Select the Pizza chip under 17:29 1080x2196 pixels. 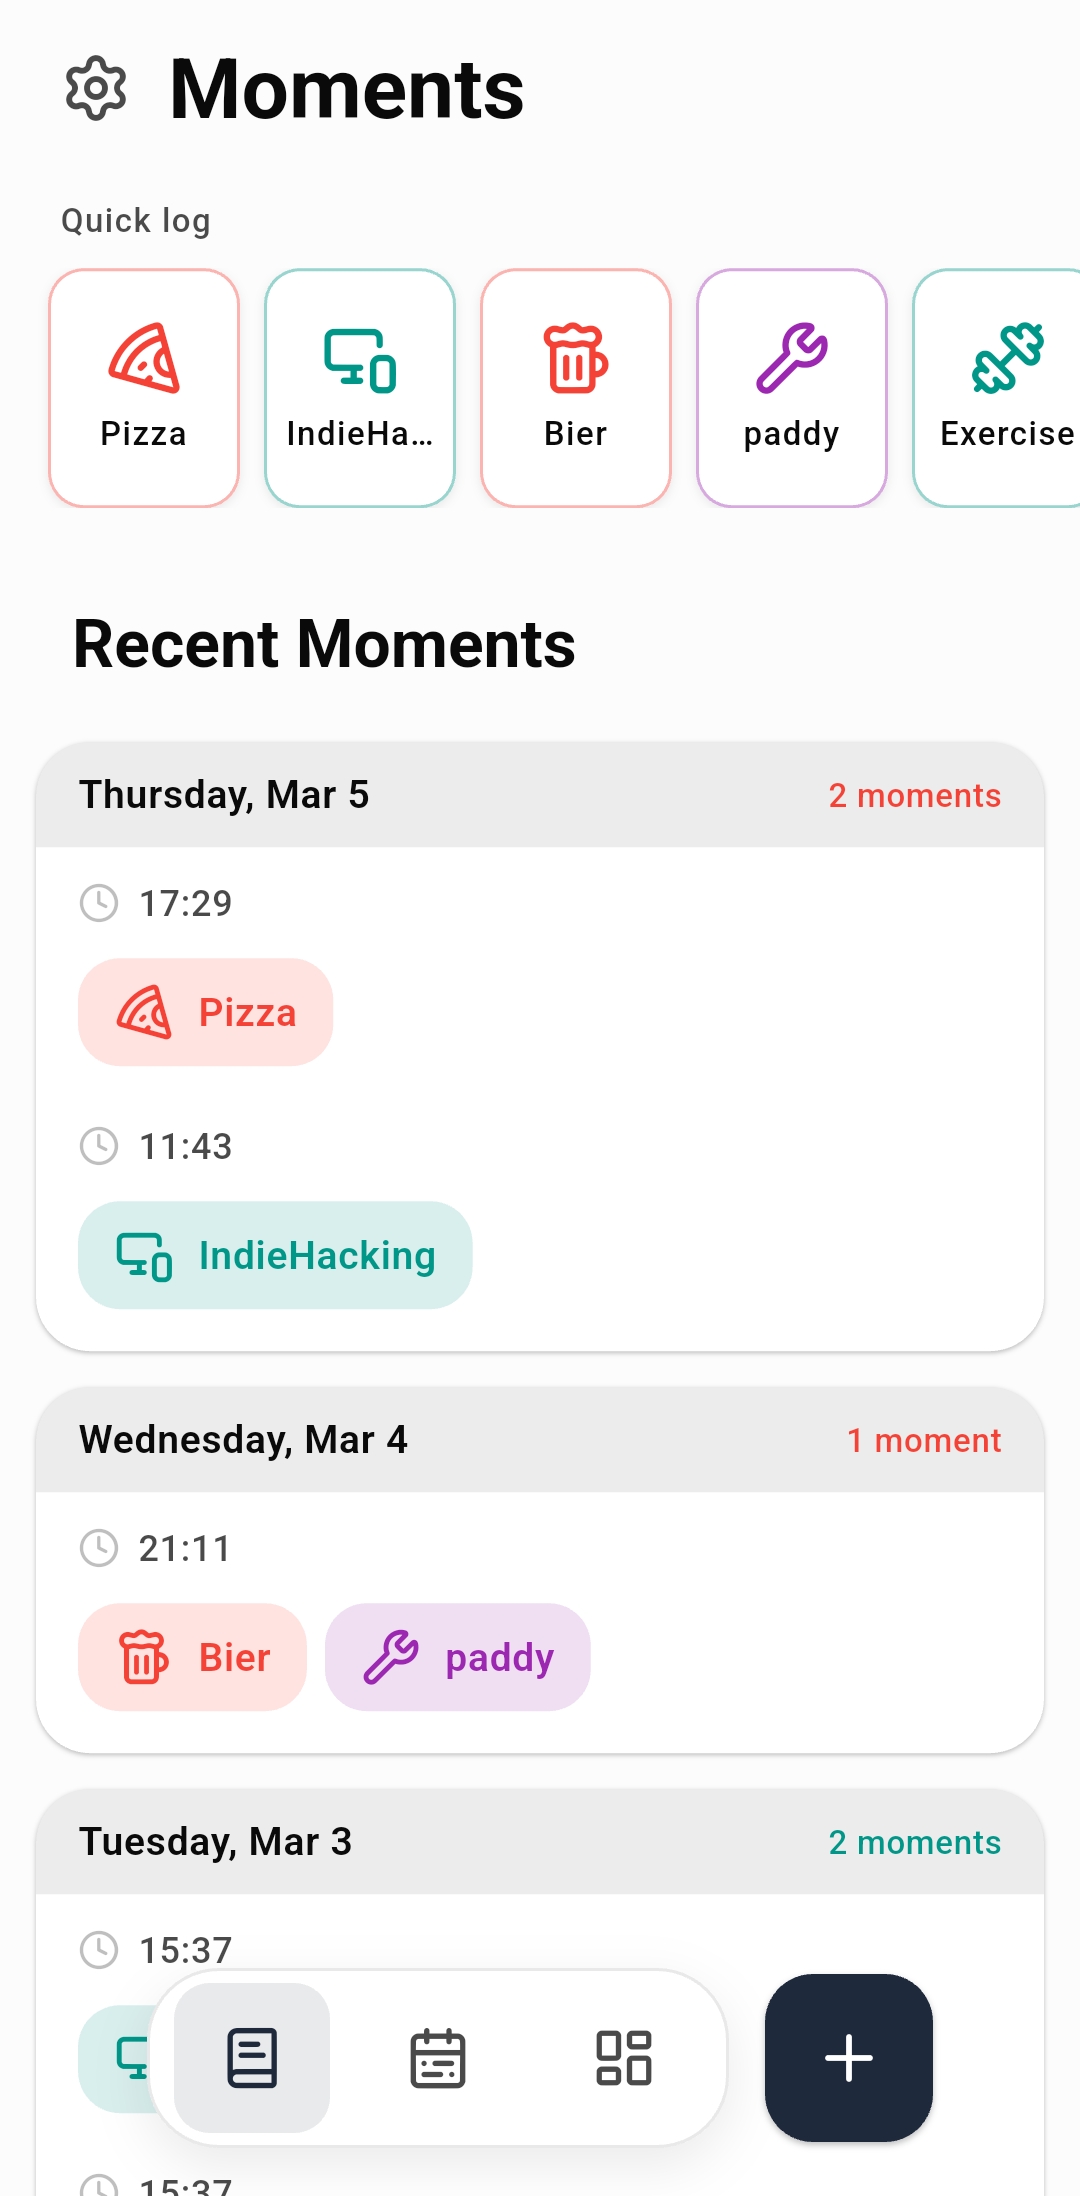click(205, 1011)
